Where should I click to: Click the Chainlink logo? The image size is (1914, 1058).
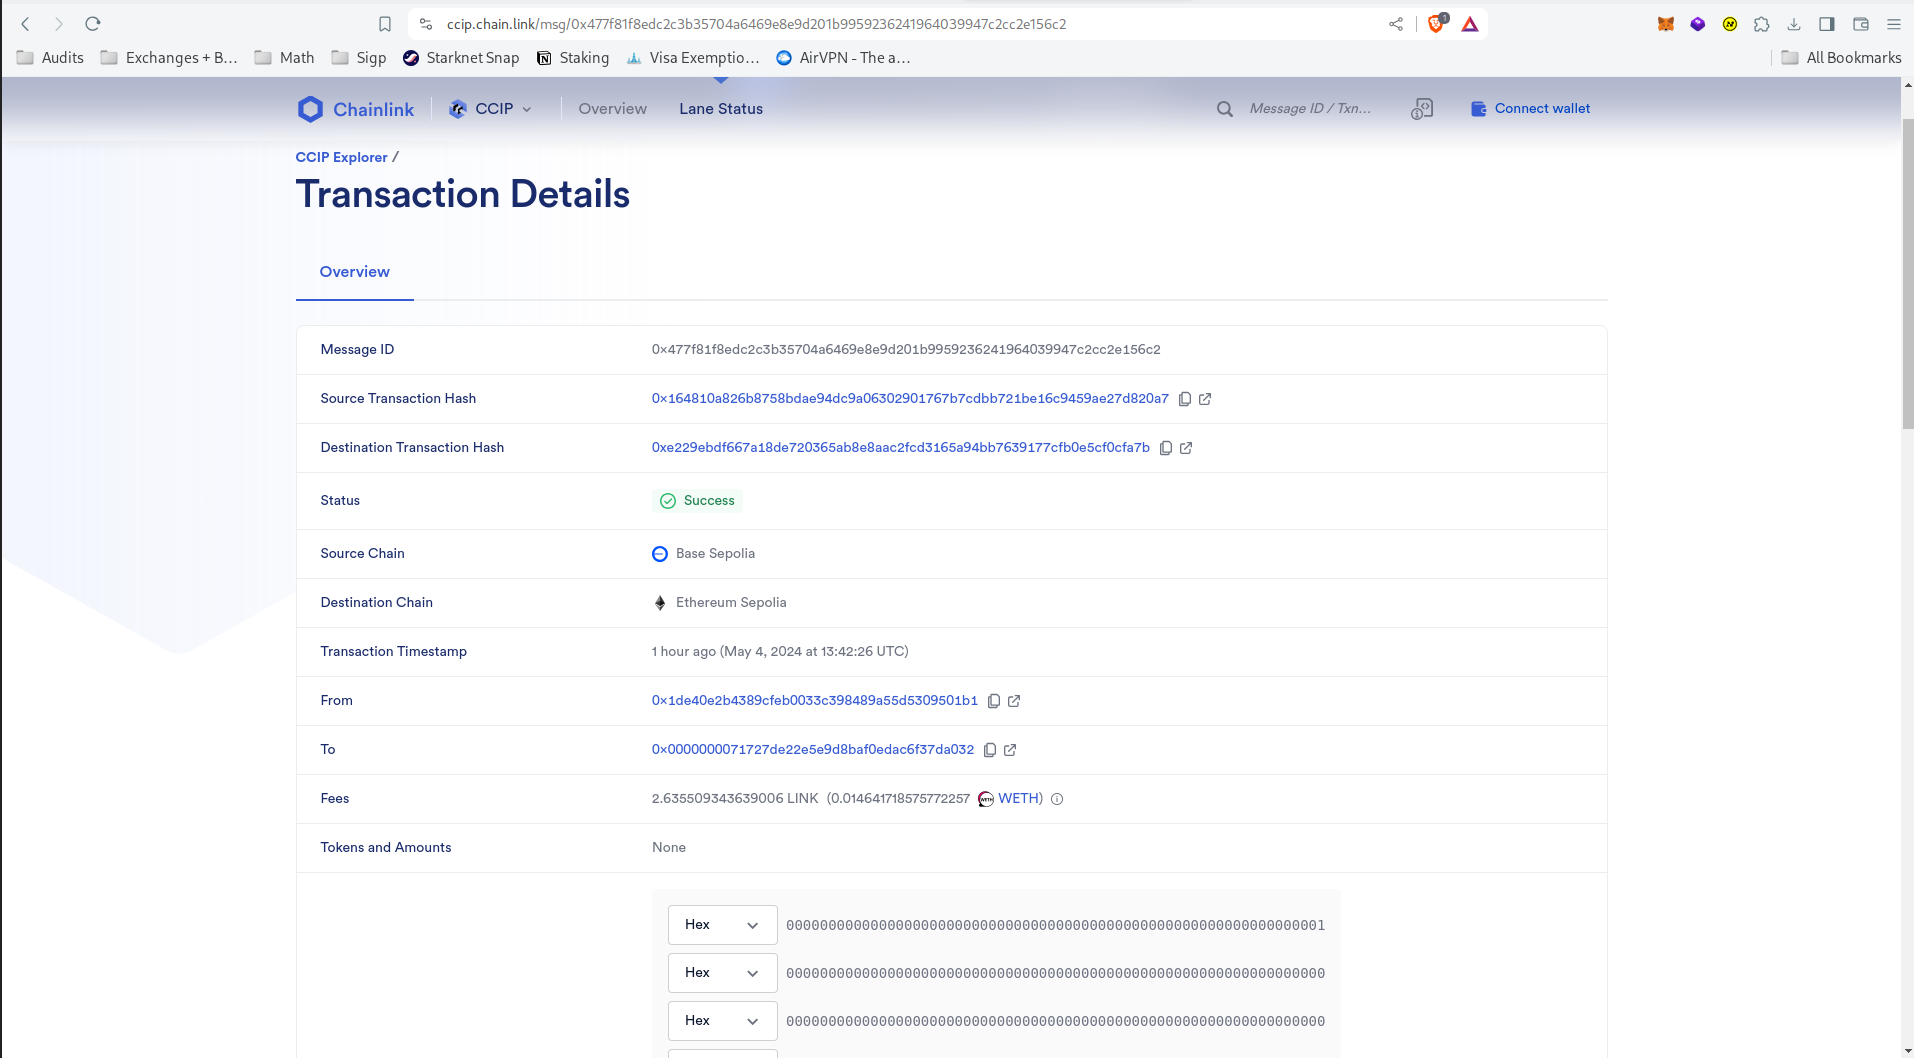(x=356, y=109)
